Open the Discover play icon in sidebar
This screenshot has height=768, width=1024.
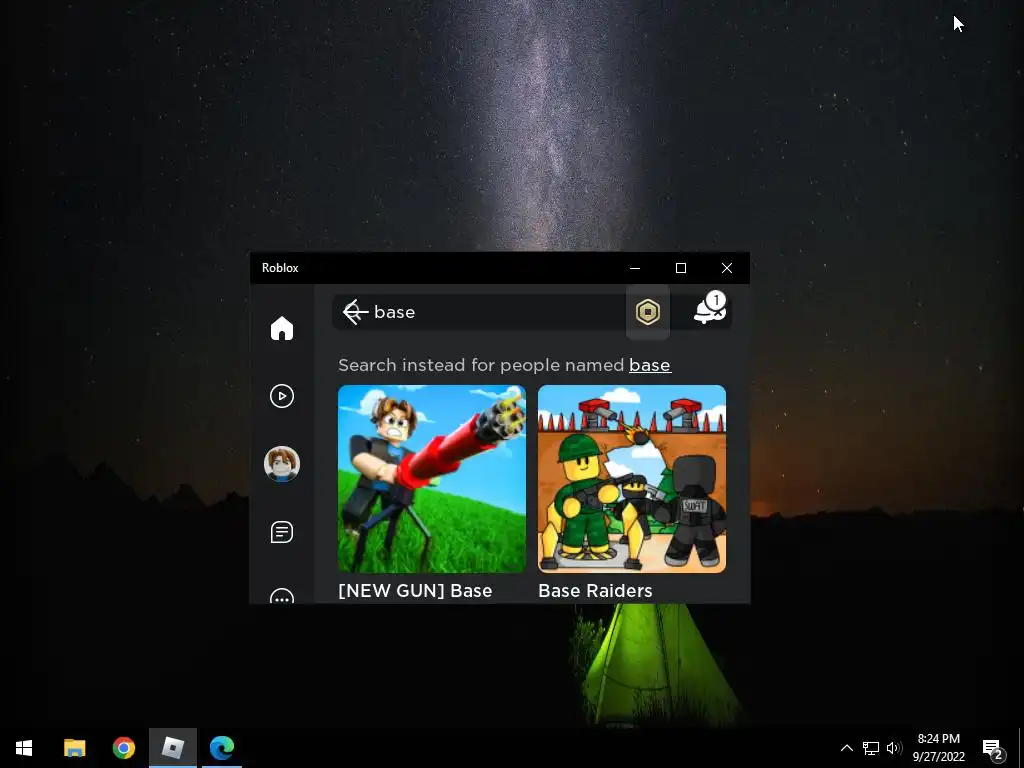tap(281, 396)
